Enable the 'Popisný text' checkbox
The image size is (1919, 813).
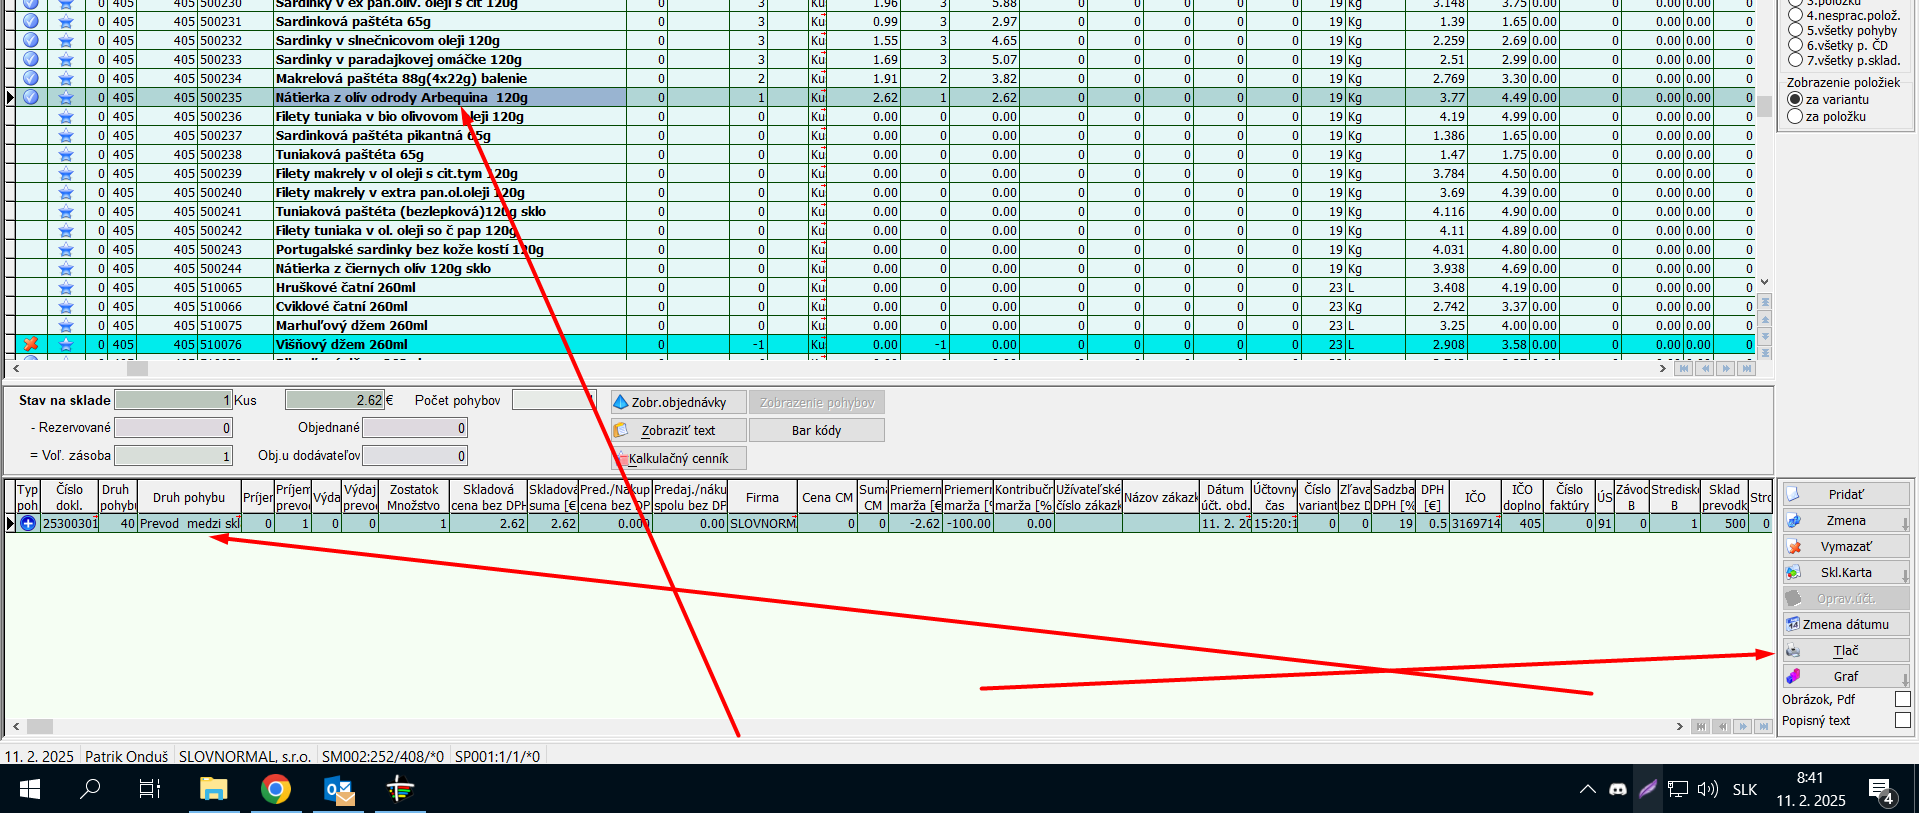tap(1902, 721)
